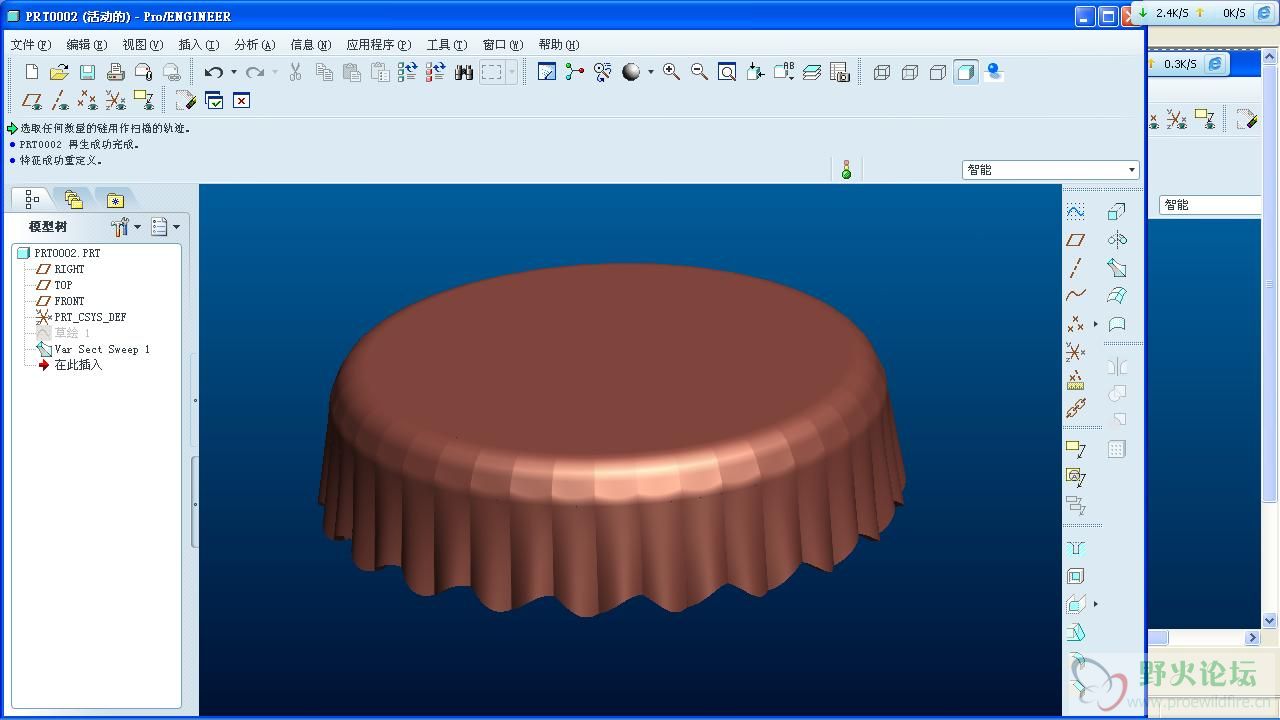1280x720 pixels.
Task: Open model tree settings dropdown
Action: [126, 227]
